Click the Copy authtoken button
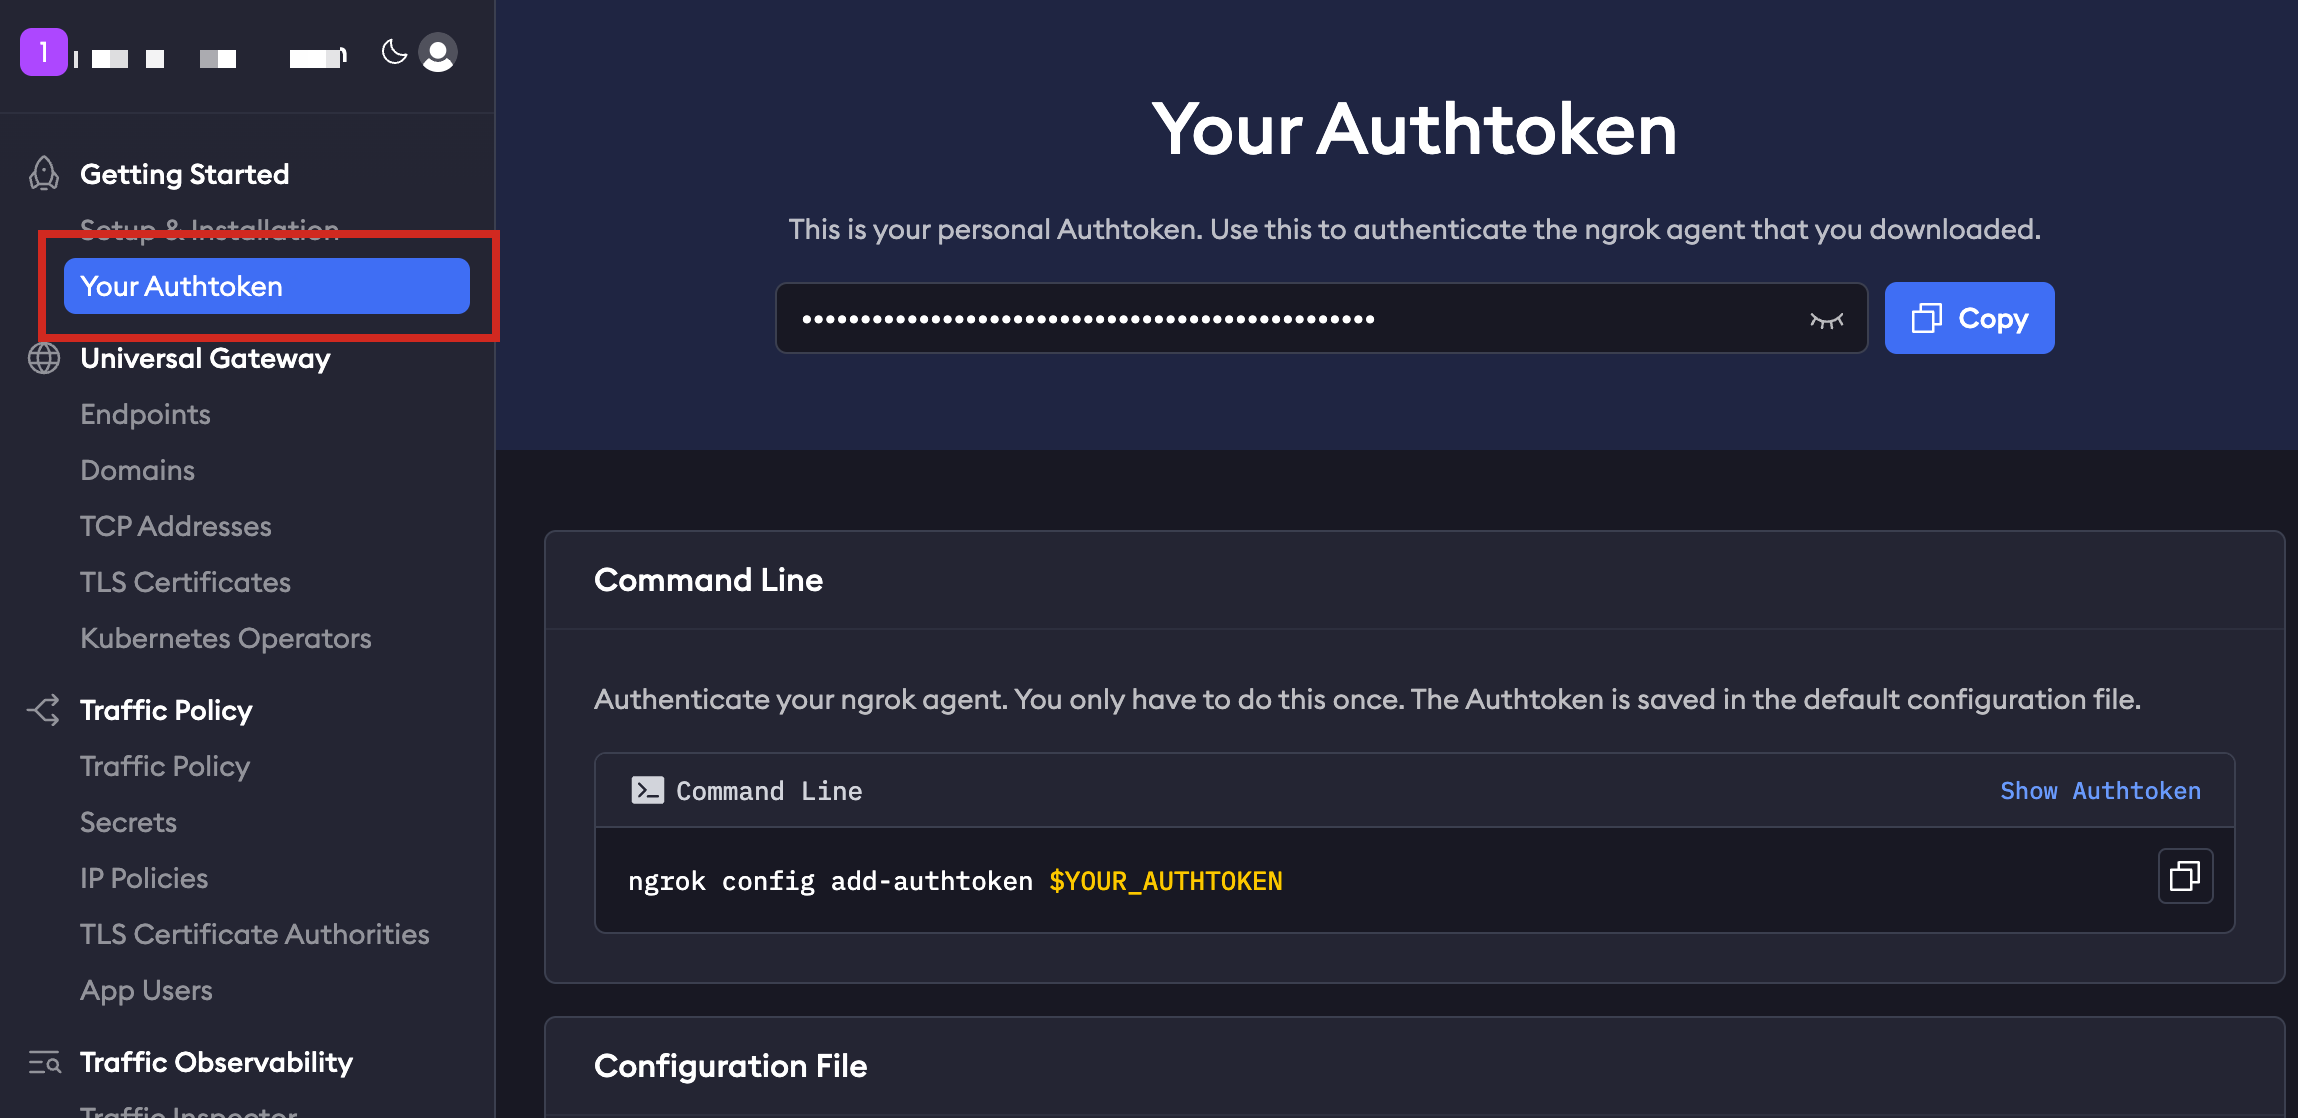The image size is (2298, 1118). (x=1969, y=318)
